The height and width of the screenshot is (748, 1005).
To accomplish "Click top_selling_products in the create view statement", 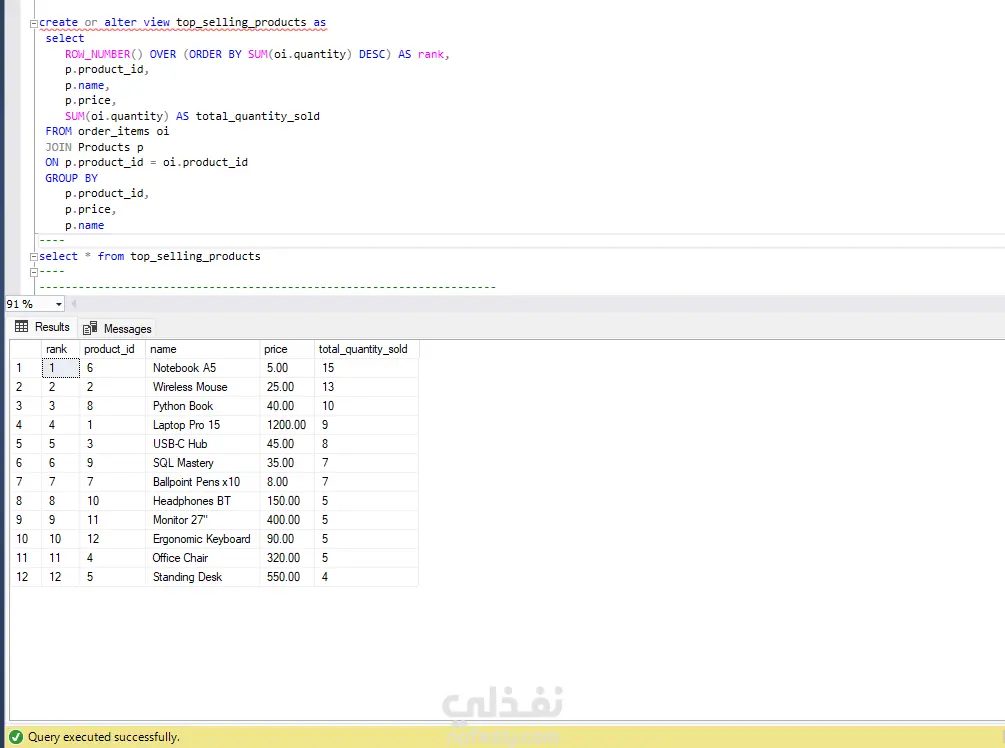I will click(x=241, y=22).
